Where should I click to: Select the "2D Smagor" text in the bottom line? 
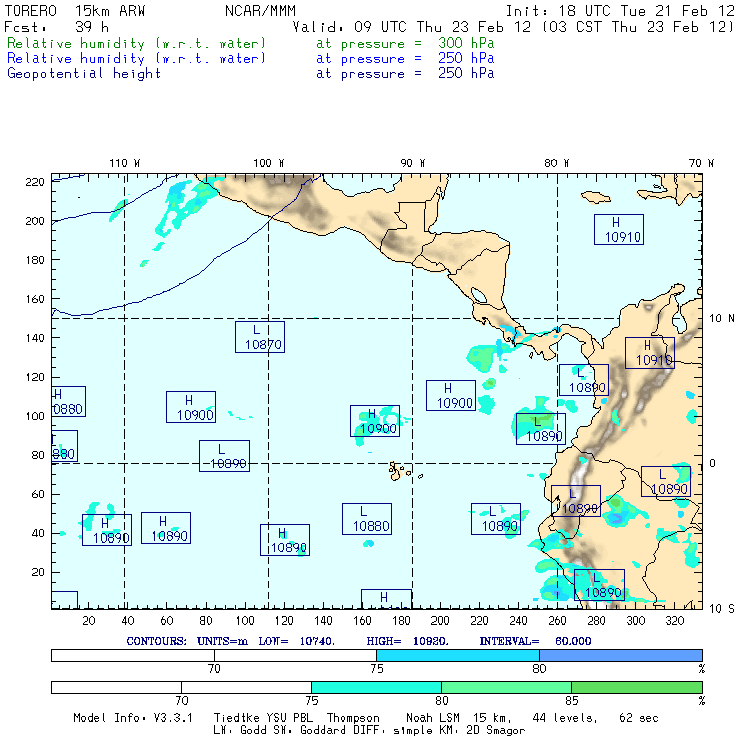click(x=496, y=731)
